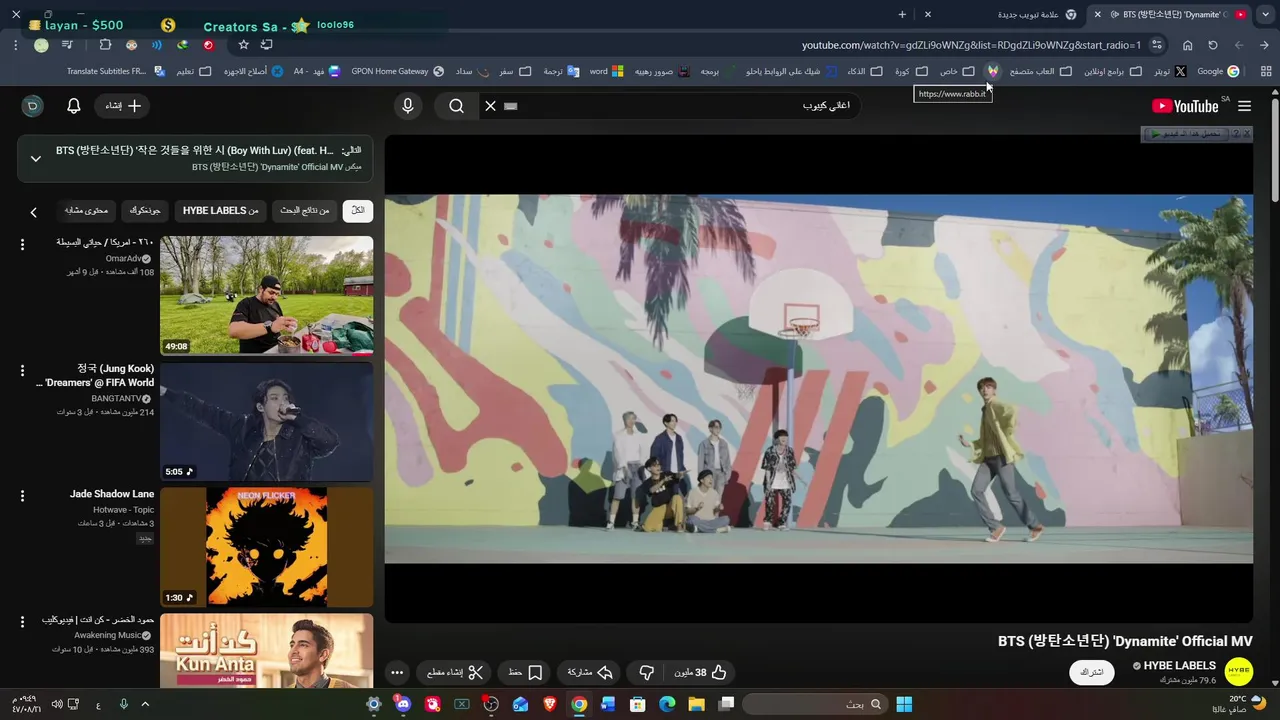1280x720 pixels.
Task: Save the video with حفظ button
Action: click(x=525, y=673)
